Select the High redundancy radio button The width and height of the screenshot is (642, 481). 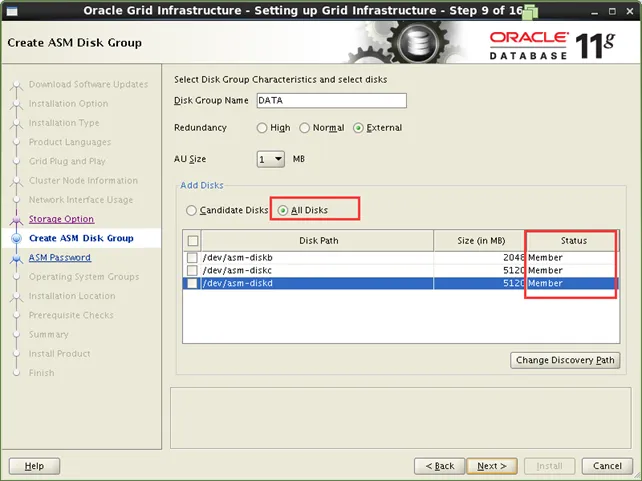(x=262, y=129)
